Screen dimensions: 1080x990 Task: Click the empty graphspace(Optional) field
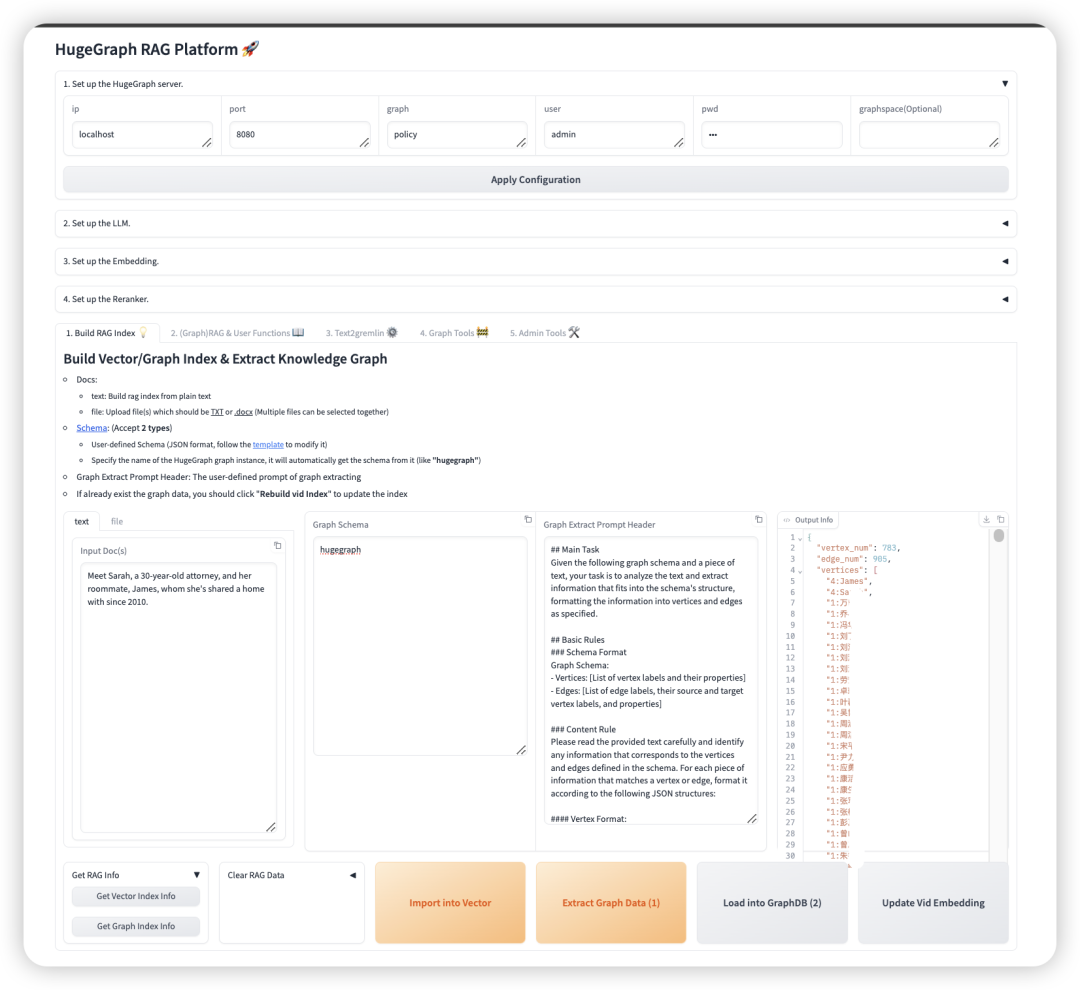[x=929, y=135]
